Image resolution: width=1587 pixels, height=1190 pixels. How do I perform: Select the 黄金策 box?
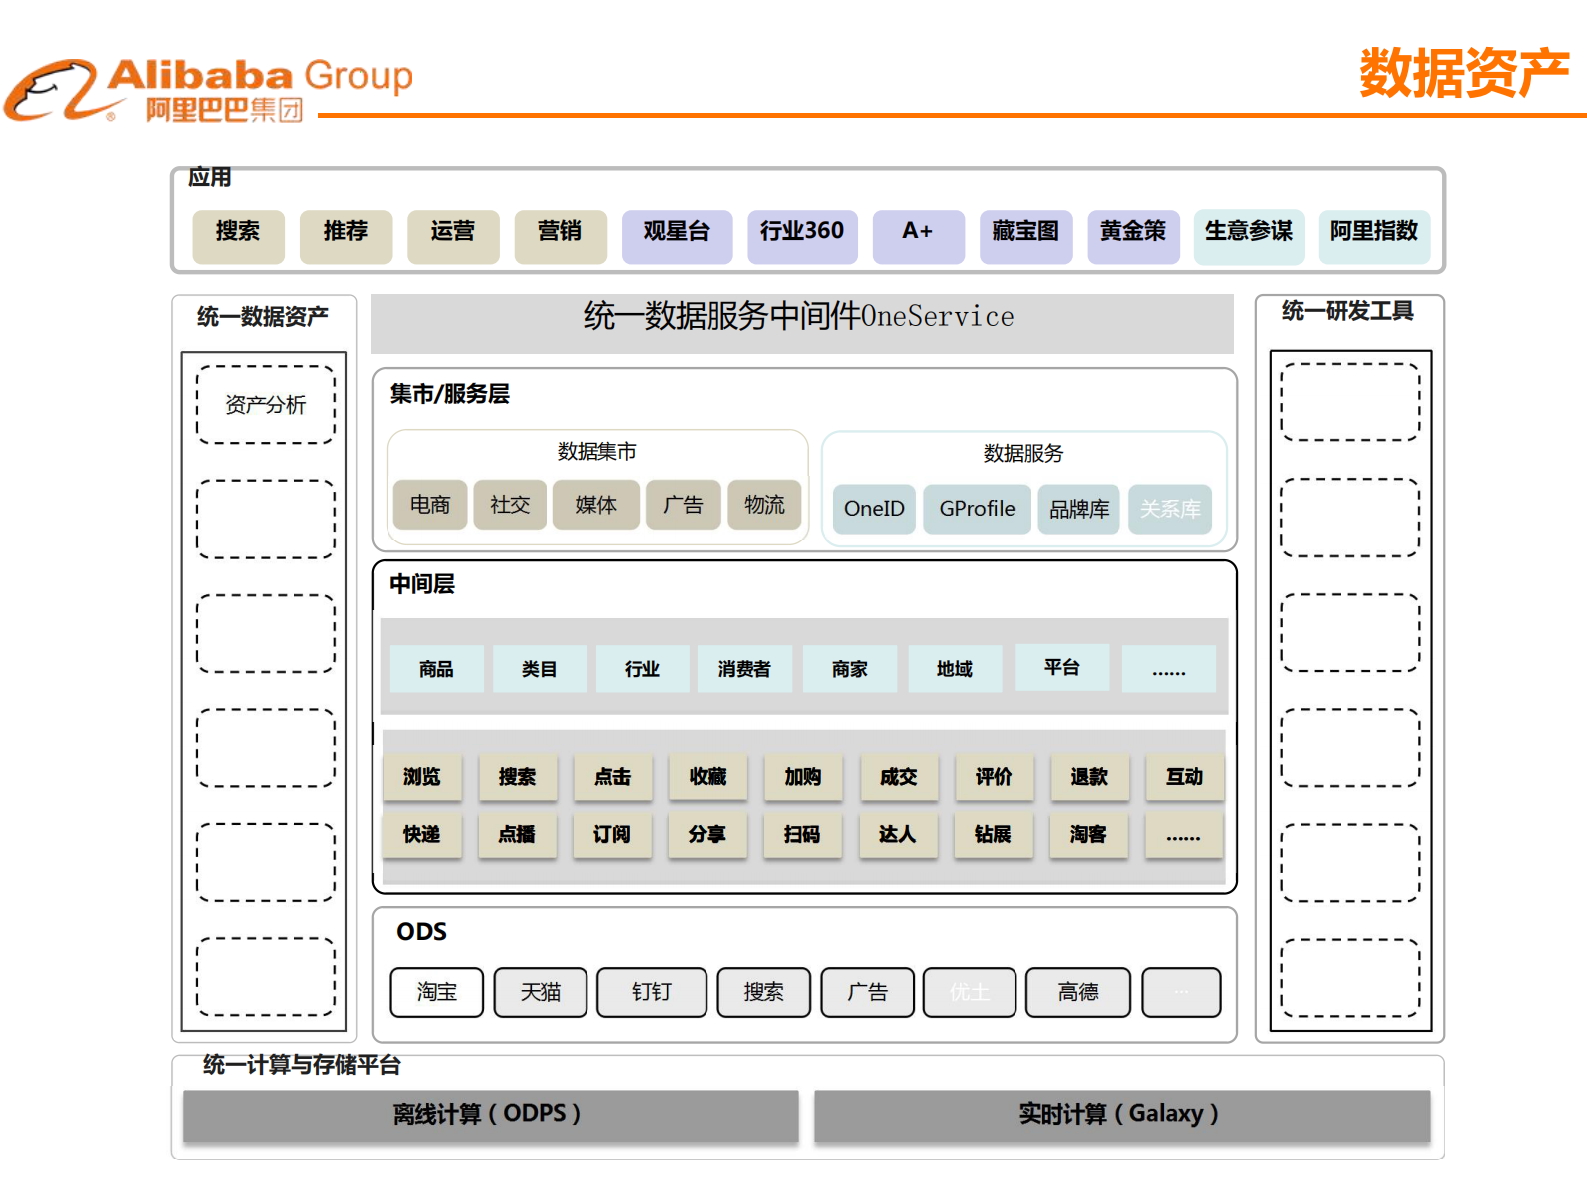point(1133,236)
